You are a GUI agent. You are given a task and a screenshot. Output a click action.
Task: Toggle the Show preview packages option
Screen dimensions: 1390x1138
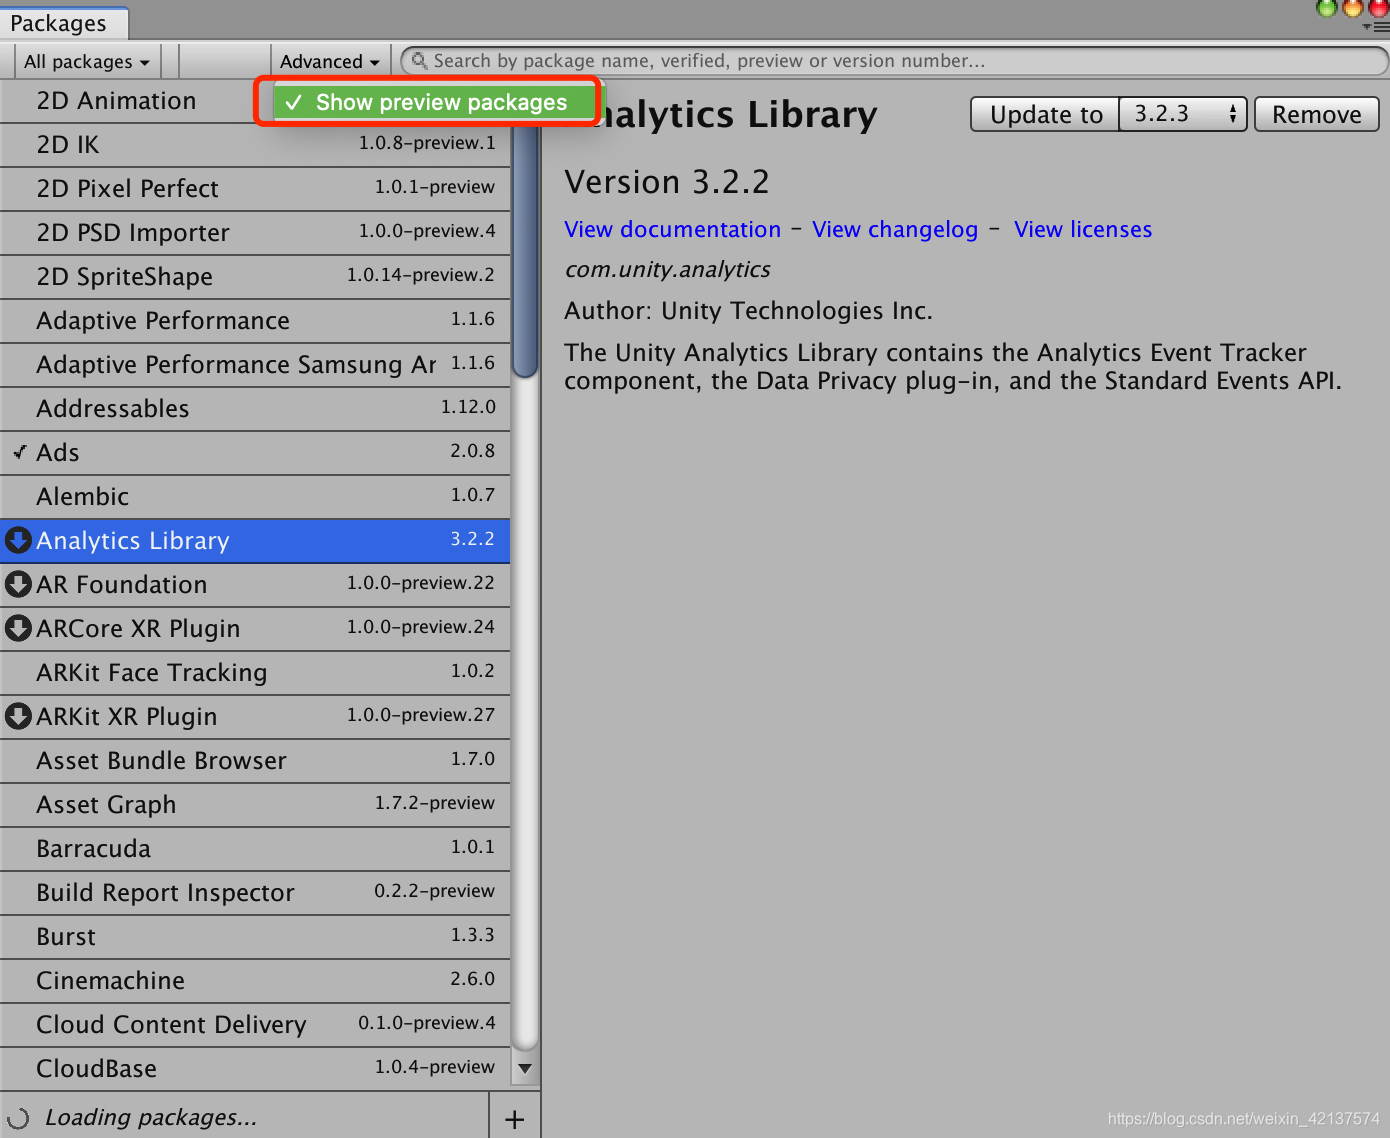434,102
